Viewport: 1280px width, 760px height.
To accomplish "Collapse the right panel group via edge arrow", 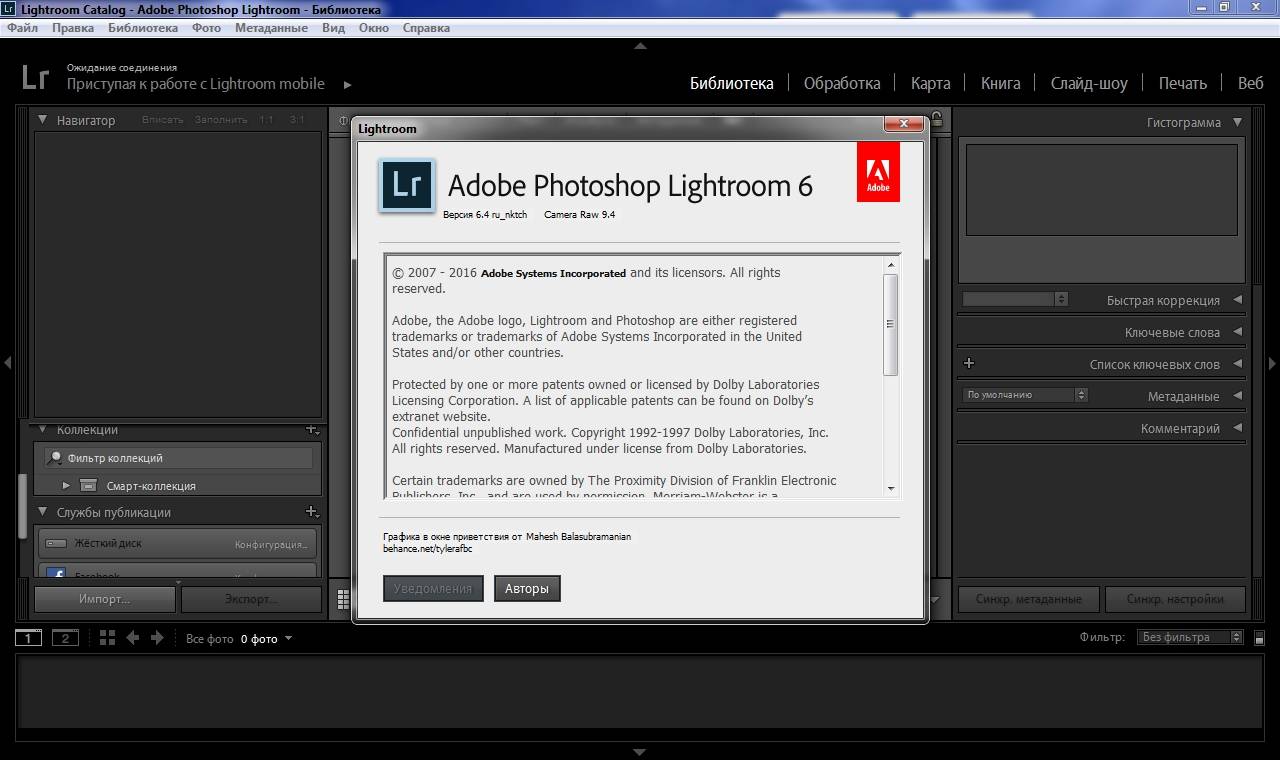I will pos(1272,363).
